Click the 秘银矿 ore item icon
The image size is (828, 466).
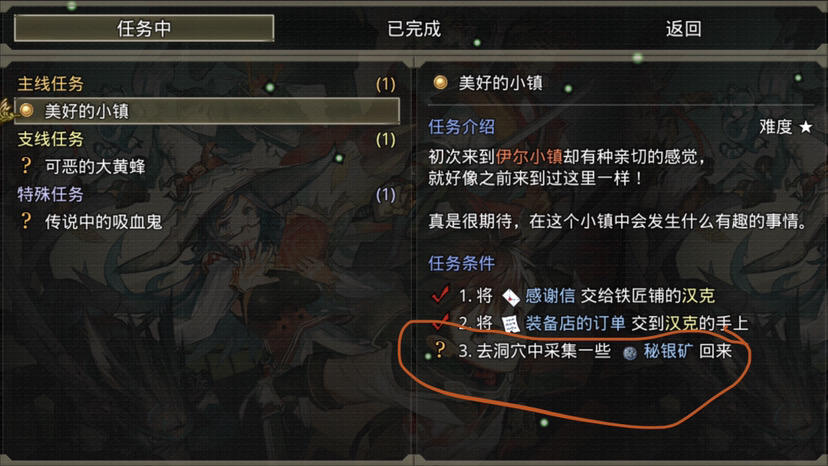click(x=629, y=352)
